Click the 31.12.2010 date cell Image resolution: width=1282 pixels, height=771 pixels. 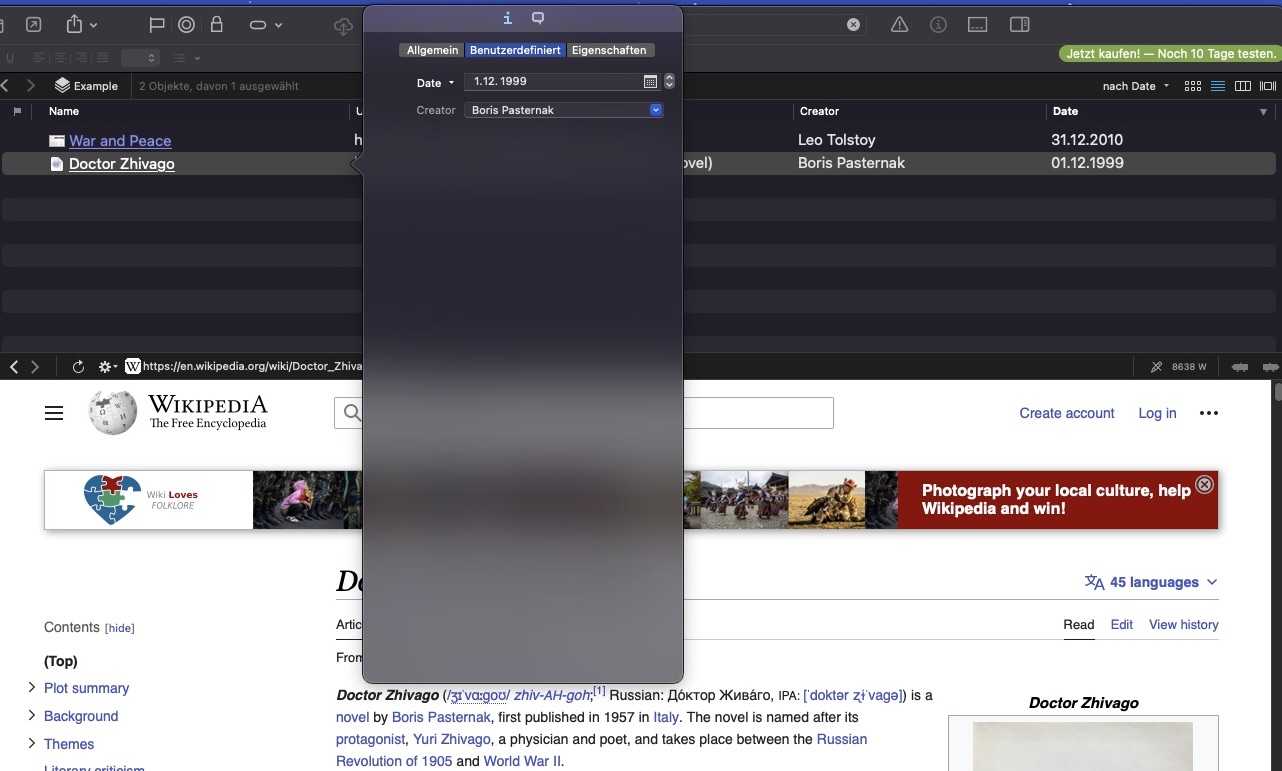(1087, 140)
